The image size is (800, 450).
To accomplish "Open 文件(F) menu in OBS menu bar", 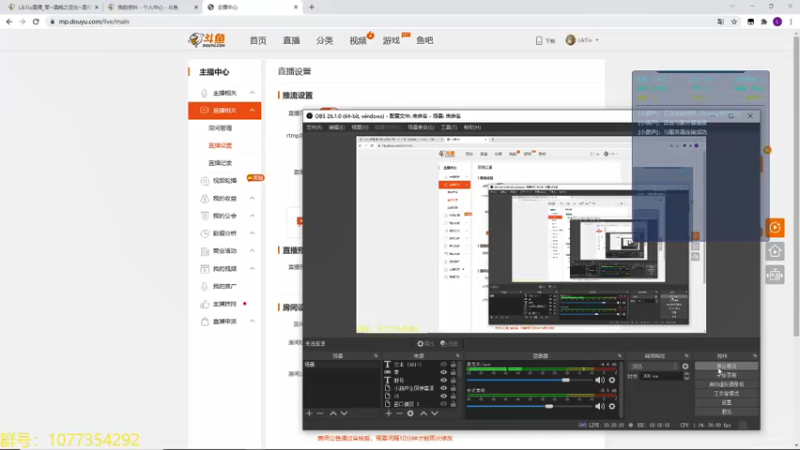I will (x=314, y=127).
